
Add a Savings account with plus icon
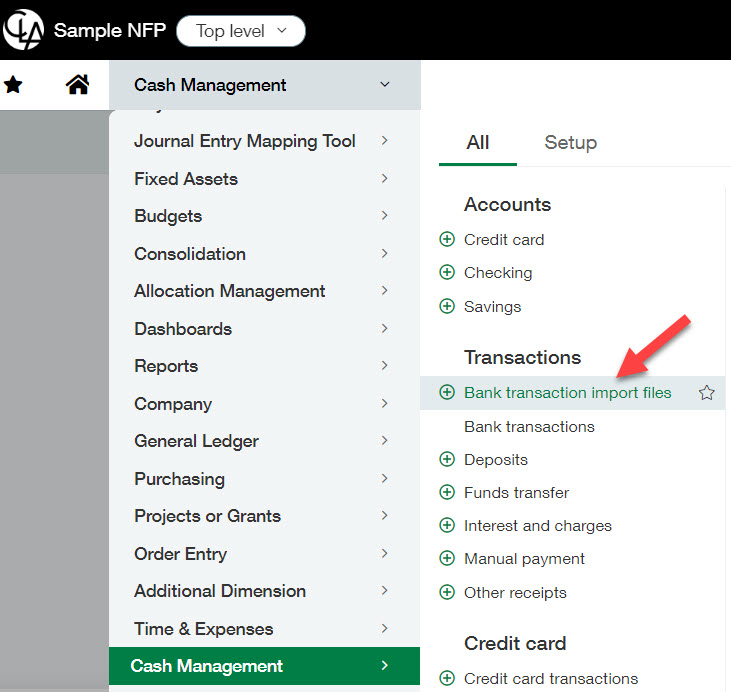(x=447, y=307)
